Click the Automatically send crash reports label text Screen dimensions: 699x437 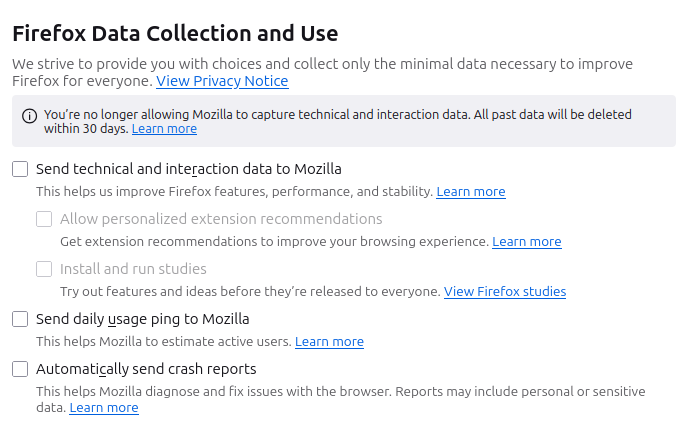(x=146, y=369)
